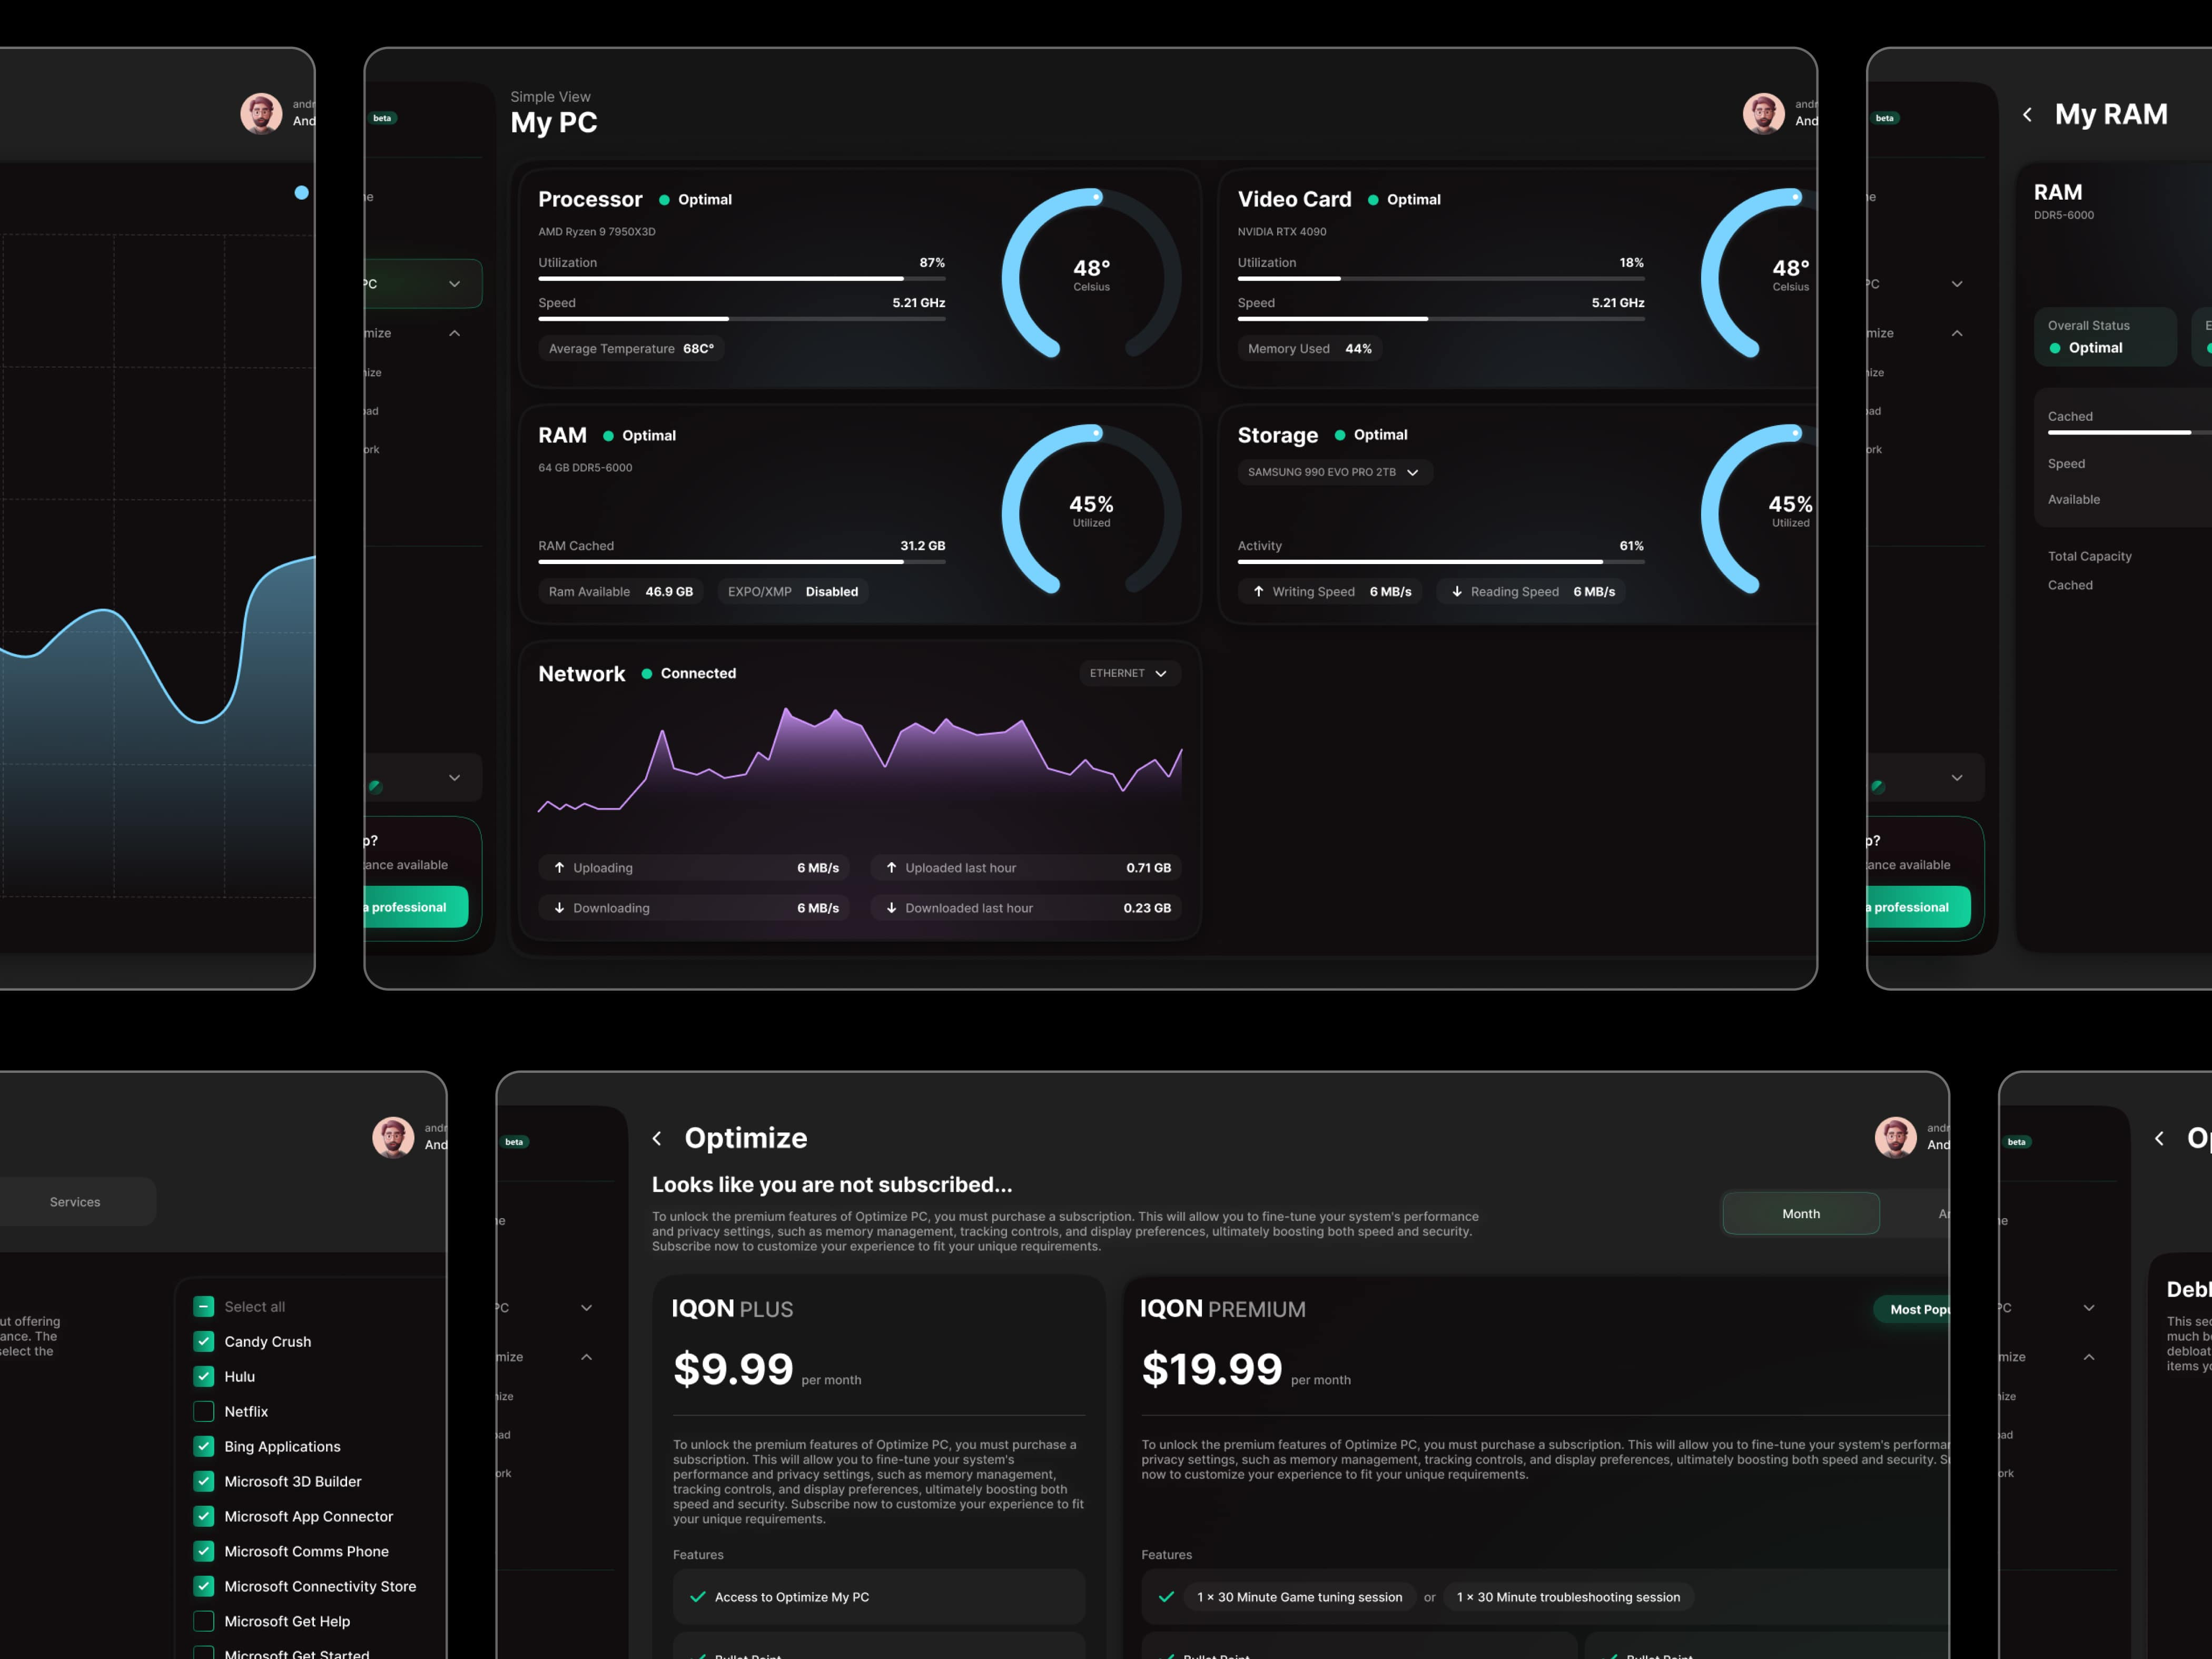Click the Uploading arrow icon in Network card

(x=560, y=868)
